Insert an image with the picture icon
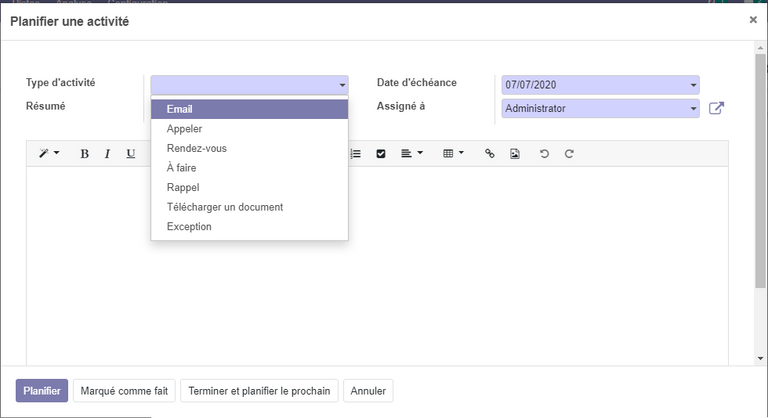The image size is (768, 418). (x=515, y=154)
